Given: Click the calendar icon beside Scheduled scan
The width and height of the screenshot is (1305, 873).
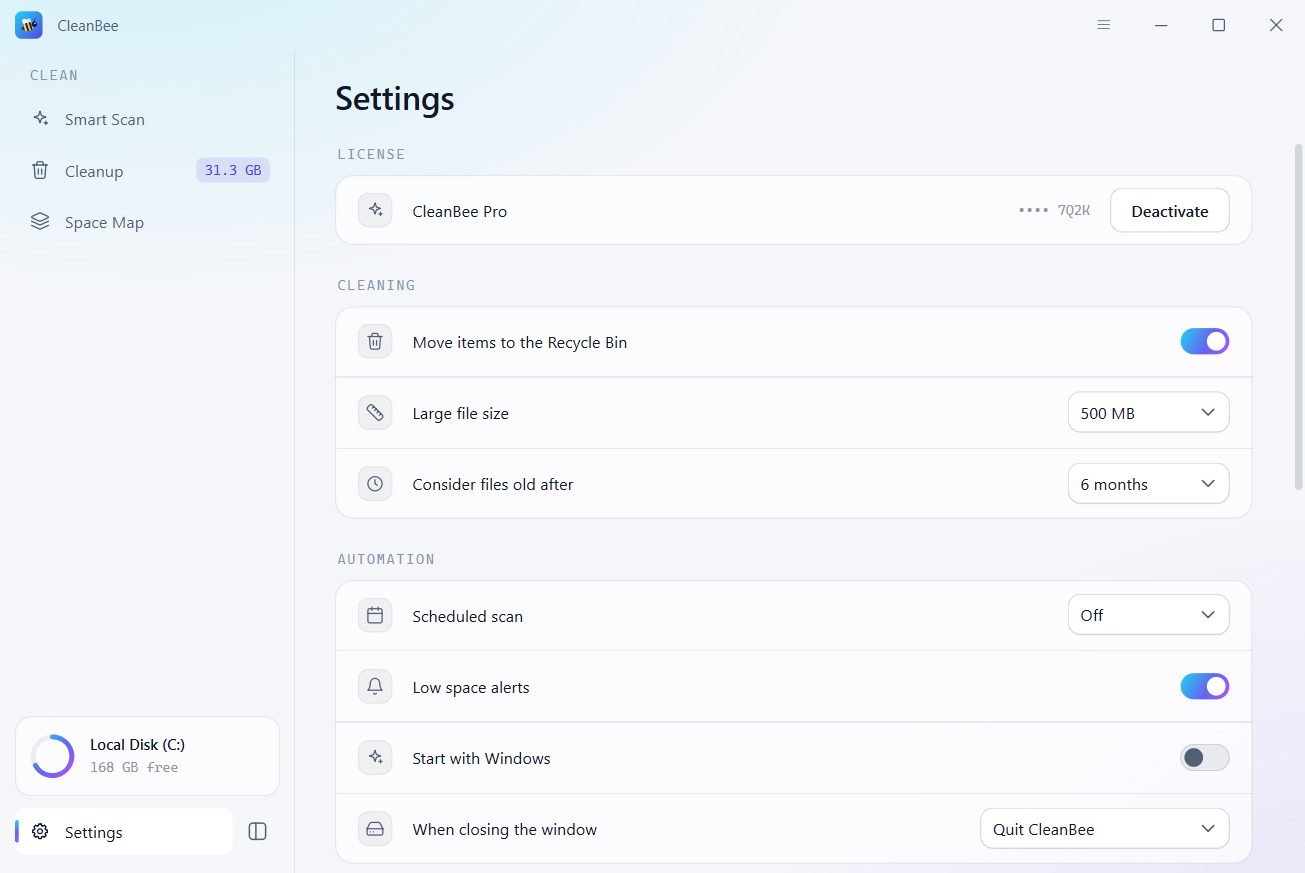Looking at the screenshot, I should tap(375, 616).
